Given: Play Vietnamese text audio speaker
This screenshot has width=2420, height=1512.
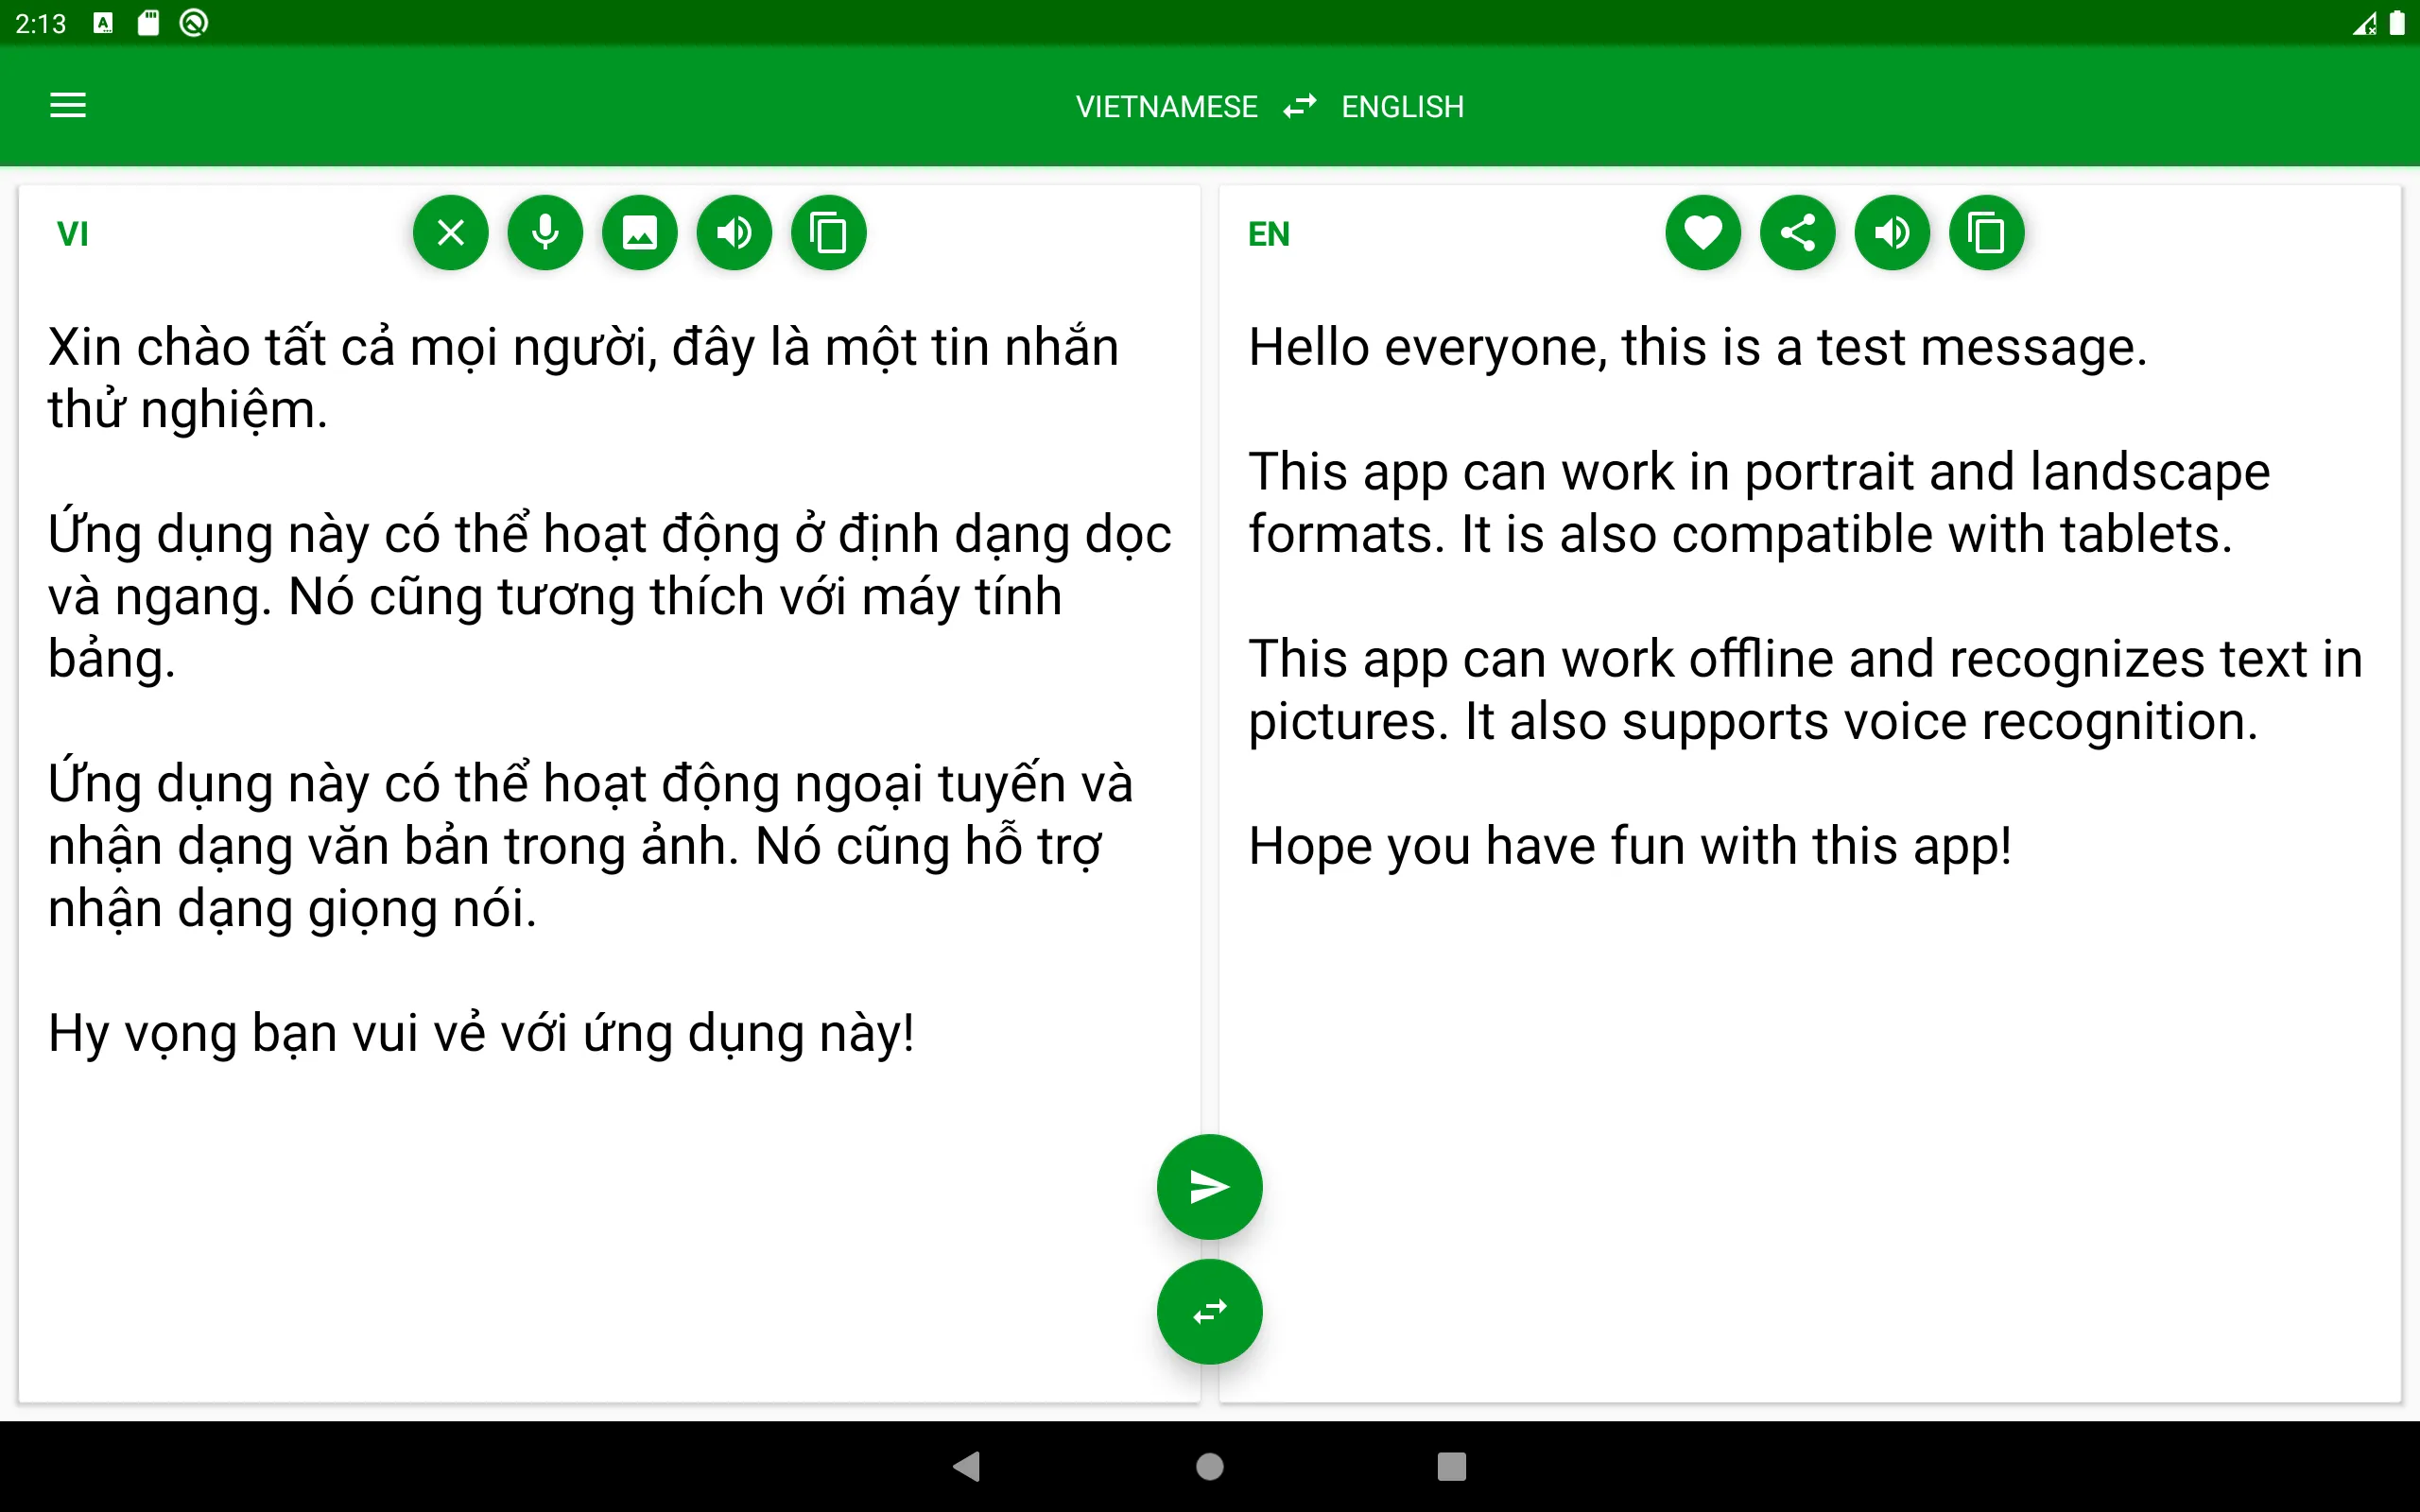Looking at the screenshot, I should pyautogui.click(x=734, y=233).
